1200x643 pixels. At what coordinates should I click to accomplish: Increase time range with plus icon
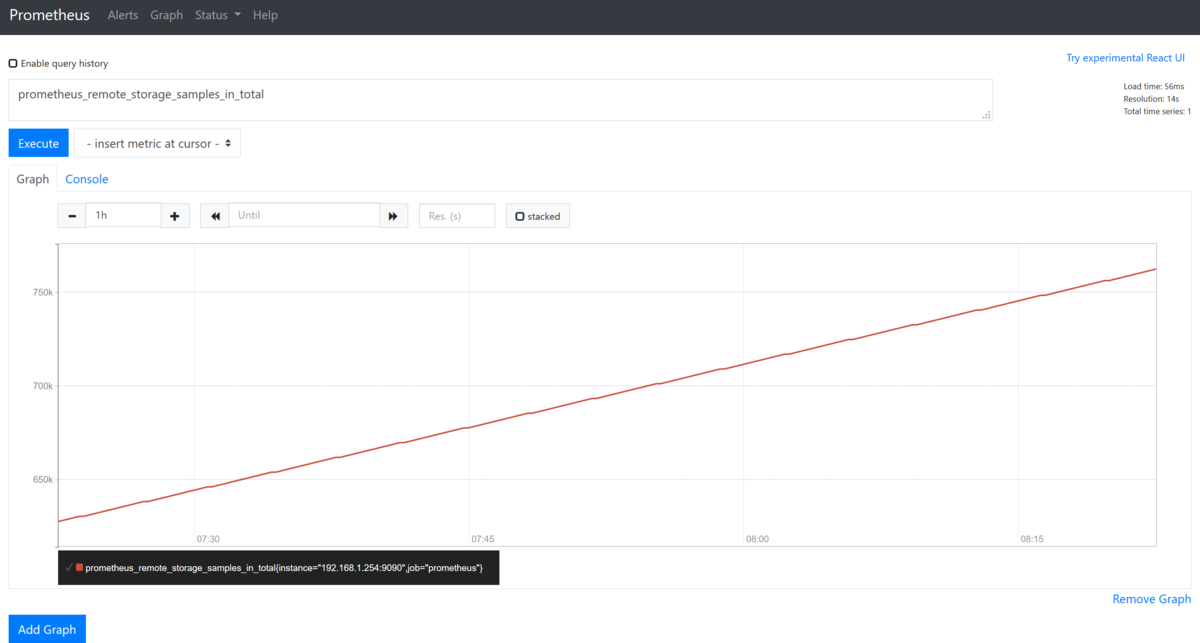pyautogui.click(x=175, y=215)
